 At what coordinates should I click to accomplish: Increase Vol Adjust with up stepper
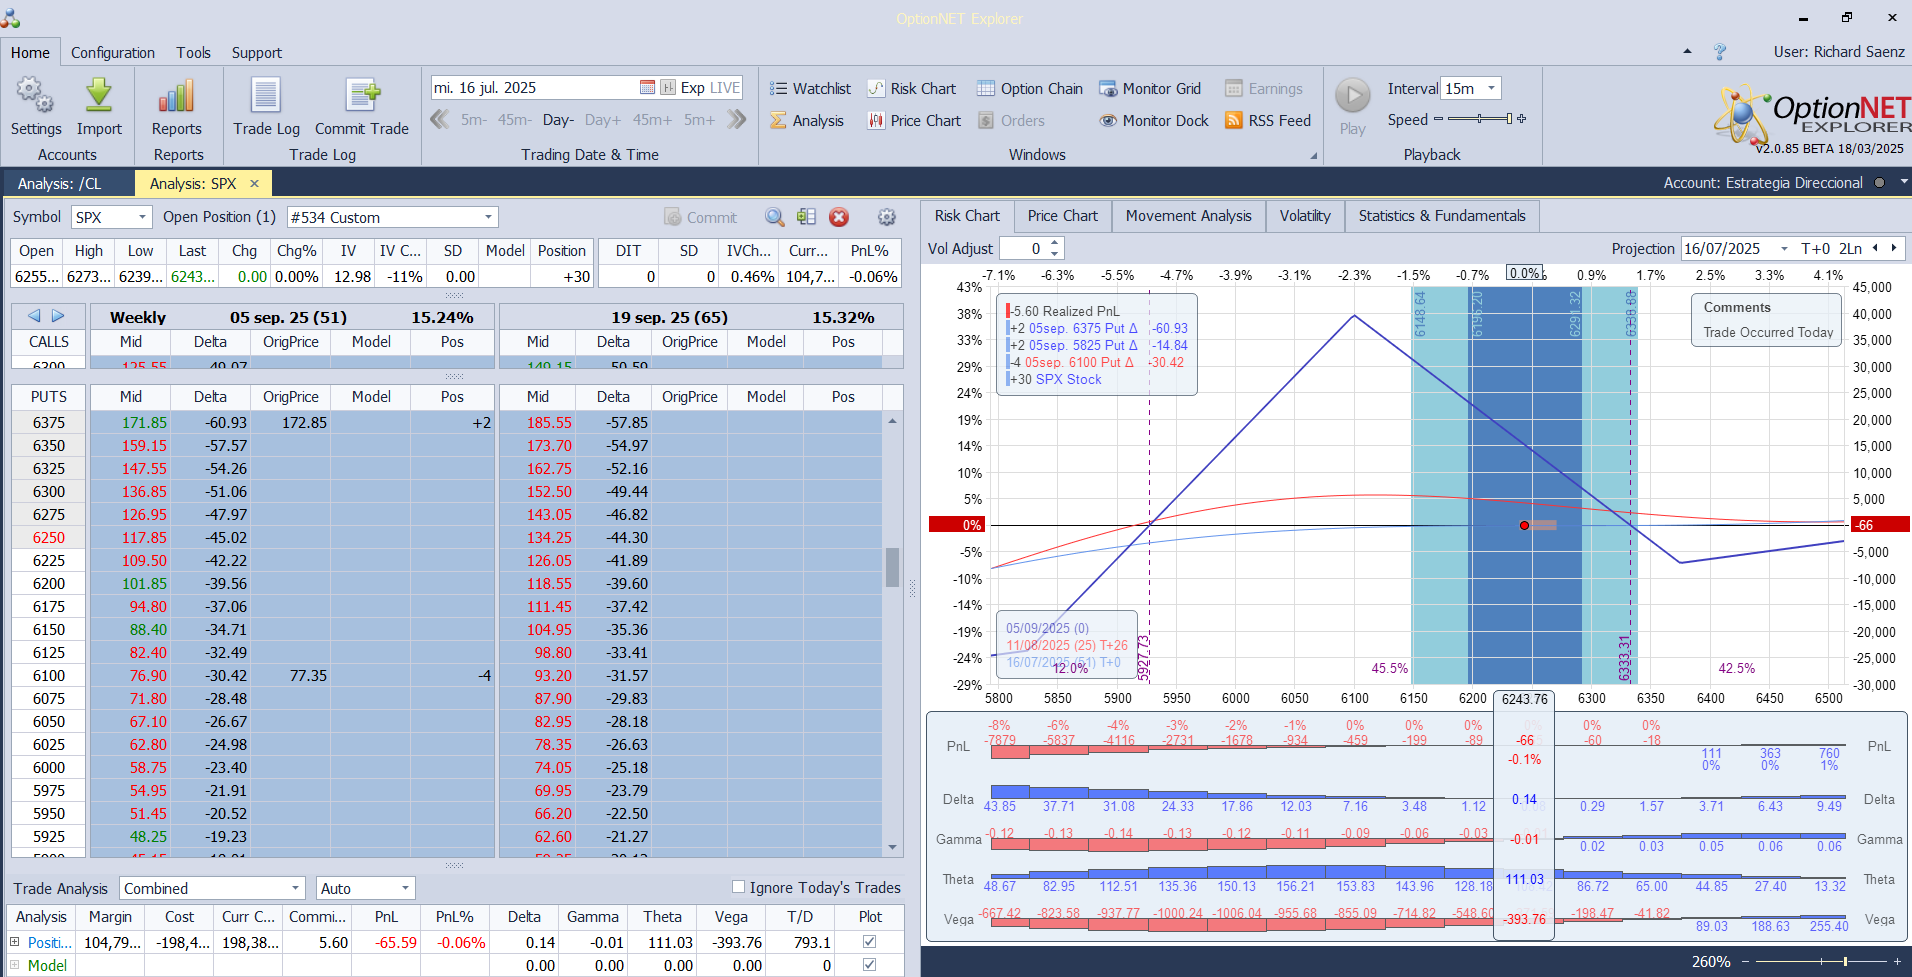1054,243
